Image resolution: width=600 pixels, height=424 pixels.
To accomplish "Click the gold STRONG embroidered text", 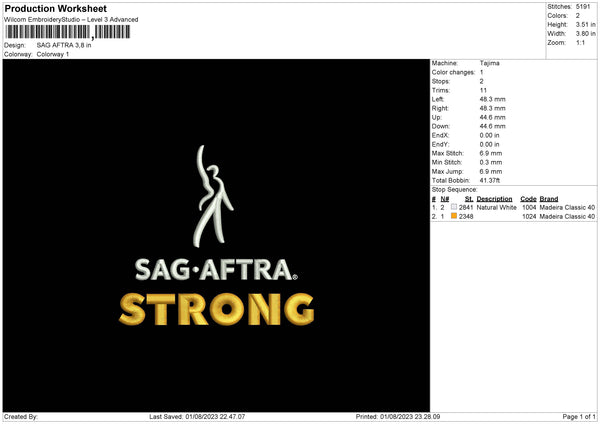I will (214, 309).
